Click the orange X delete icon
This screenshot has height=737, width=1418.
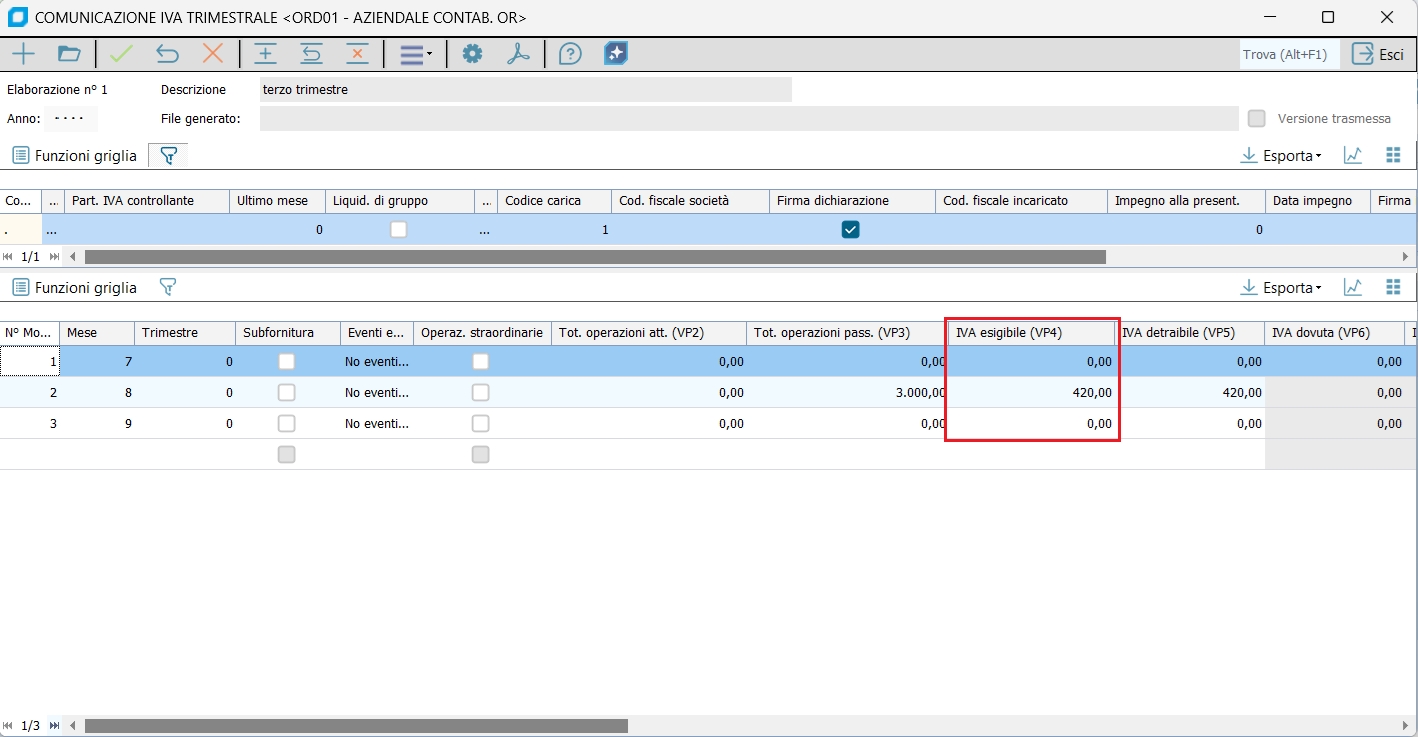pos(213,54)
